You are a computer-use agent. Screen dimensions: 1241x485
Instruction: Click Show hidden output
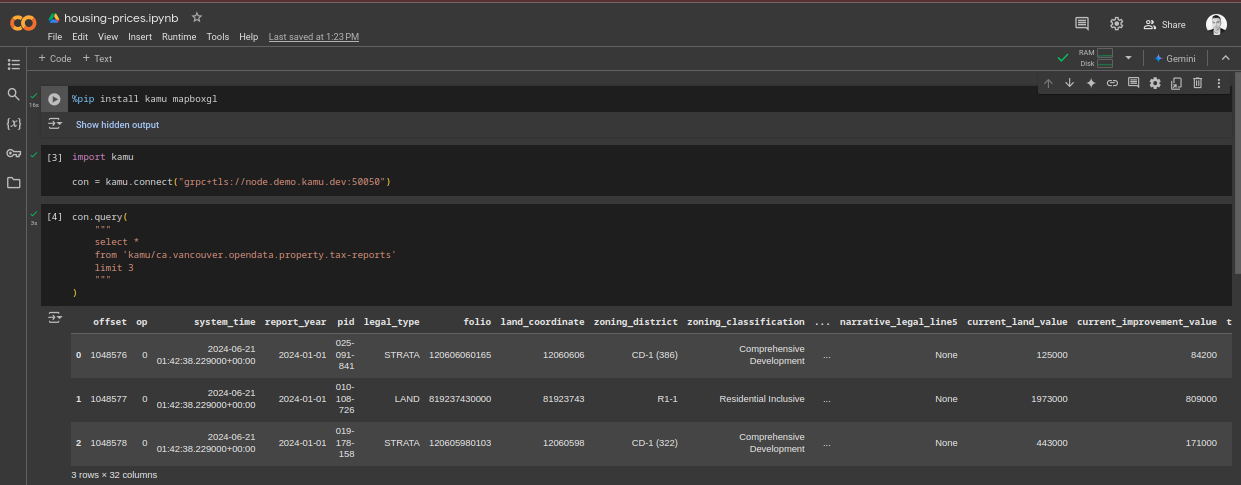117,125
